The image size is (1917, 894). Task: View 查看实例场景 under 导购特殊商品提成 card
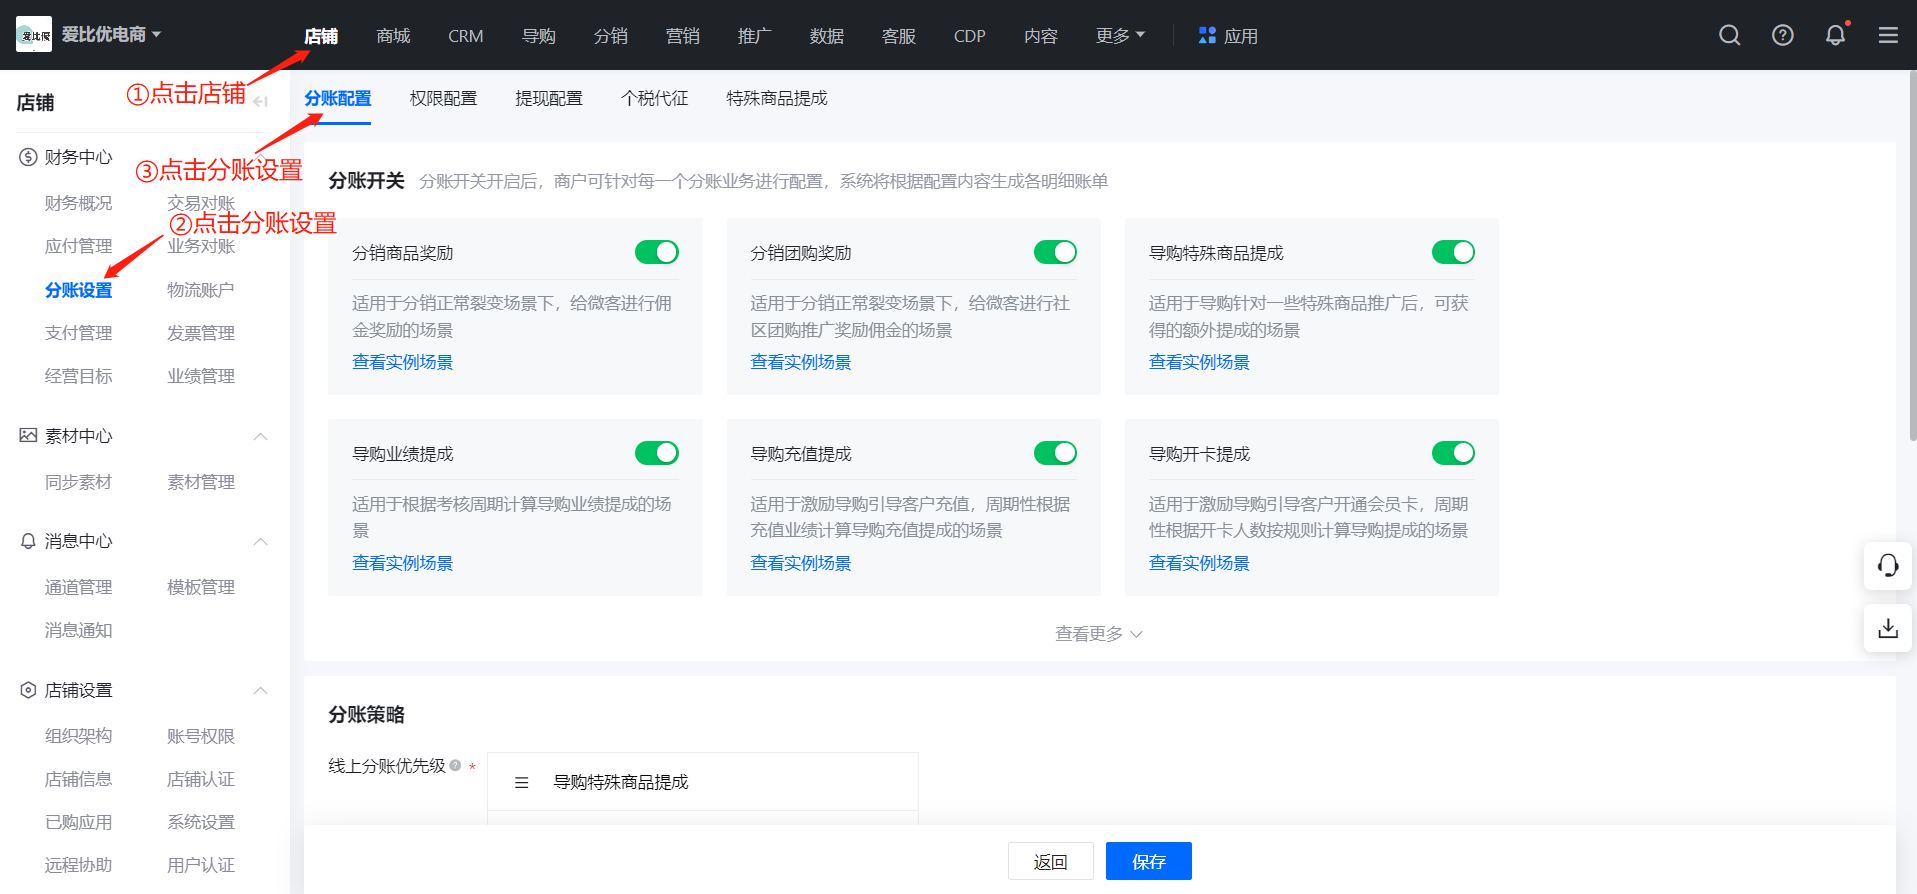[1199, 362]
